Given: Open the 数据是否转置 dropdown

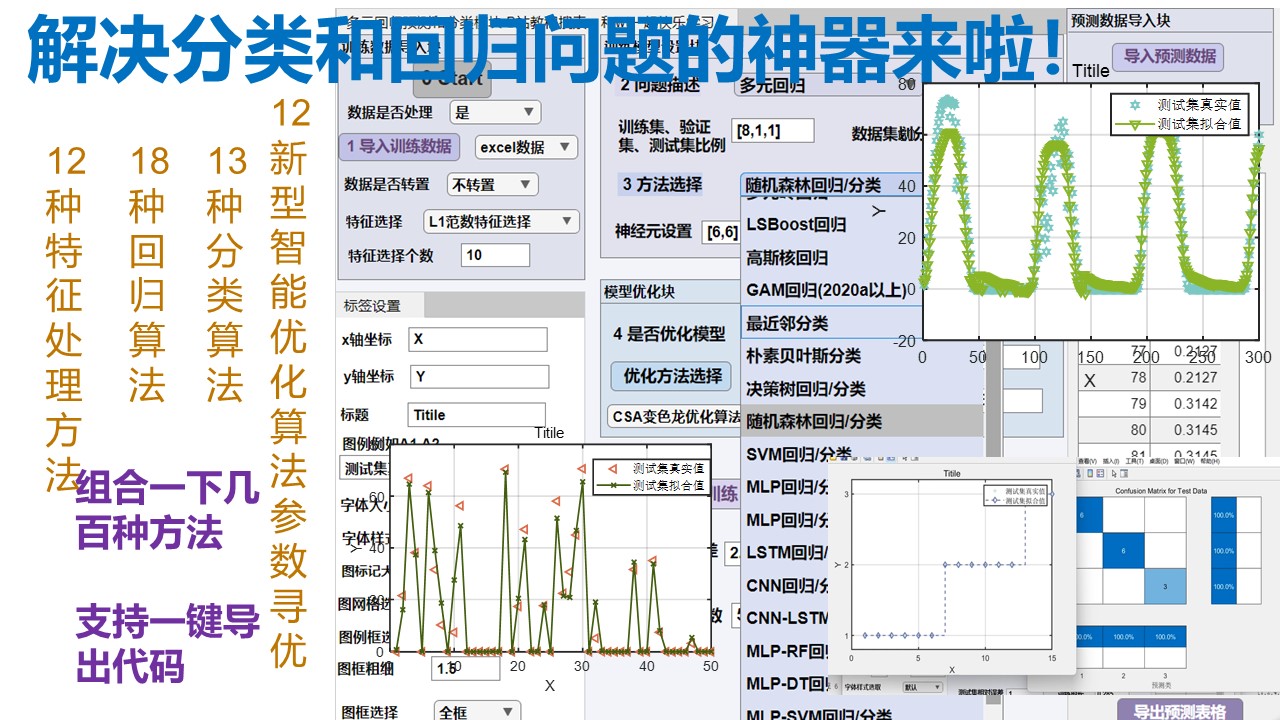Looking at the screenshot, I should tap(492, 184).
